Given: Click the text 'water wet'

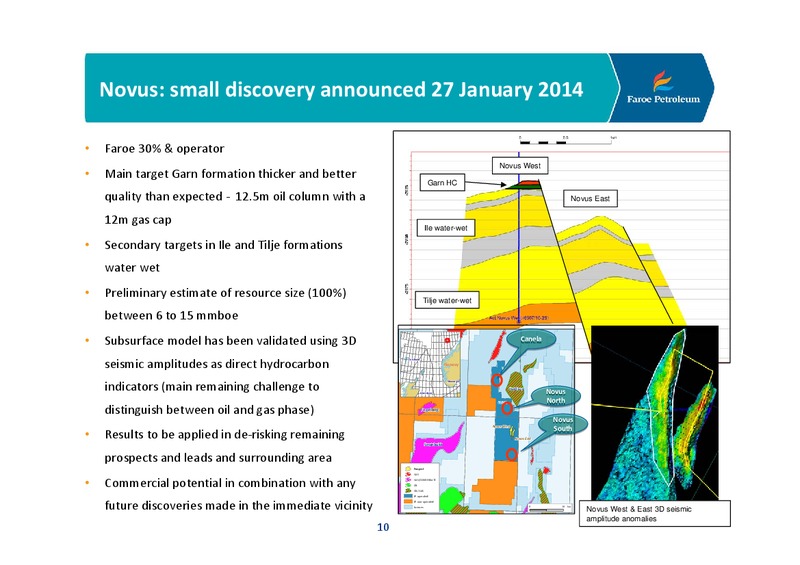Looking at the screenshot, I should pyautogui.click(x=132, y=268).
